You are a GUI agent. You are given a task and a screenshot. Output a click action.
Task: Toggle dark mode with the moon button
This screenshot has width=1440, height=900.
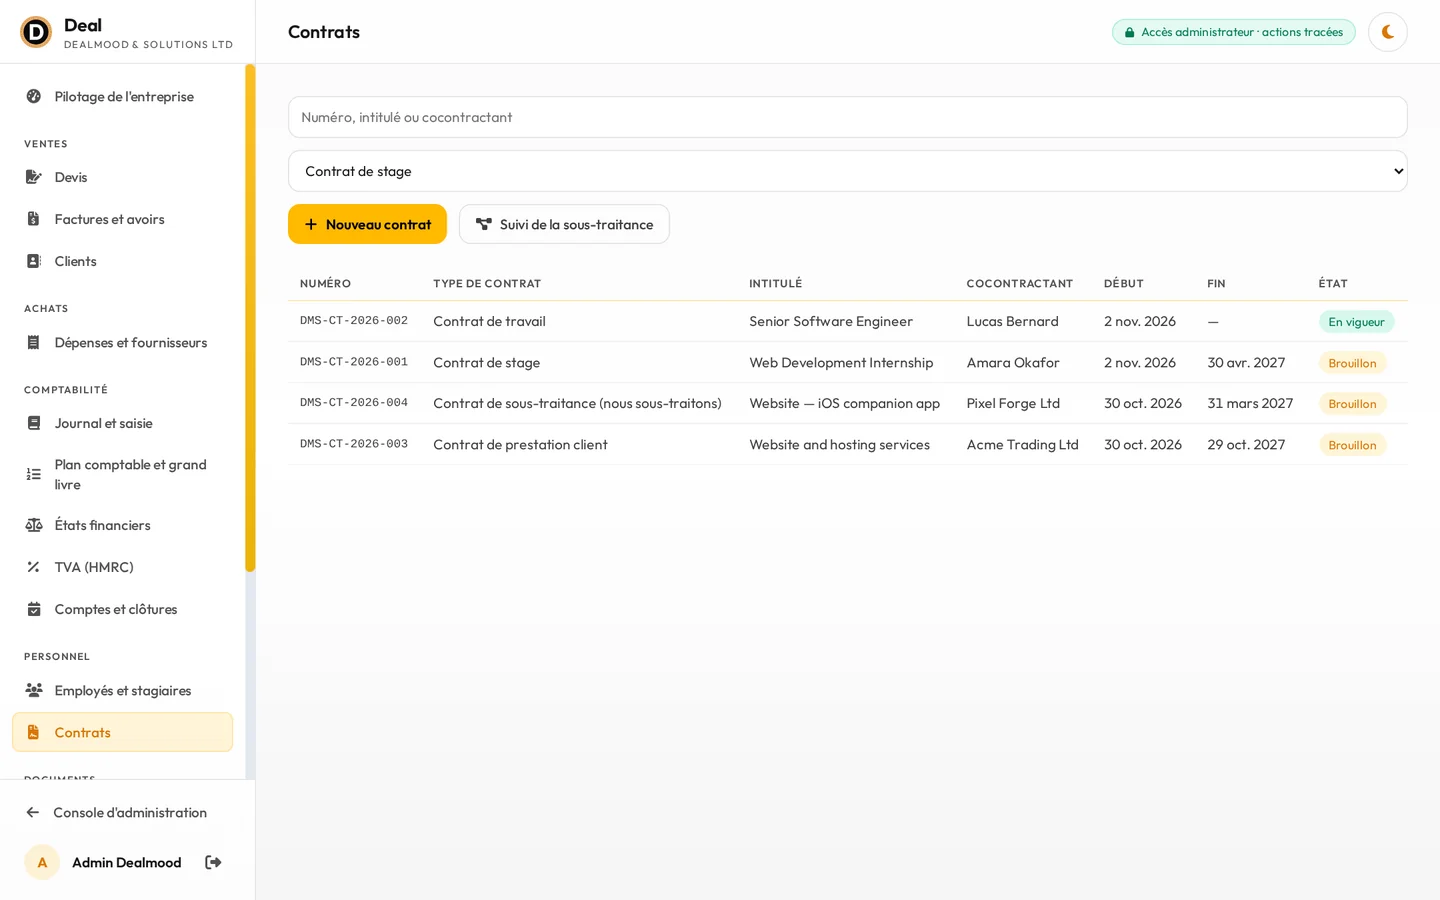click(x=1388, y=32)
